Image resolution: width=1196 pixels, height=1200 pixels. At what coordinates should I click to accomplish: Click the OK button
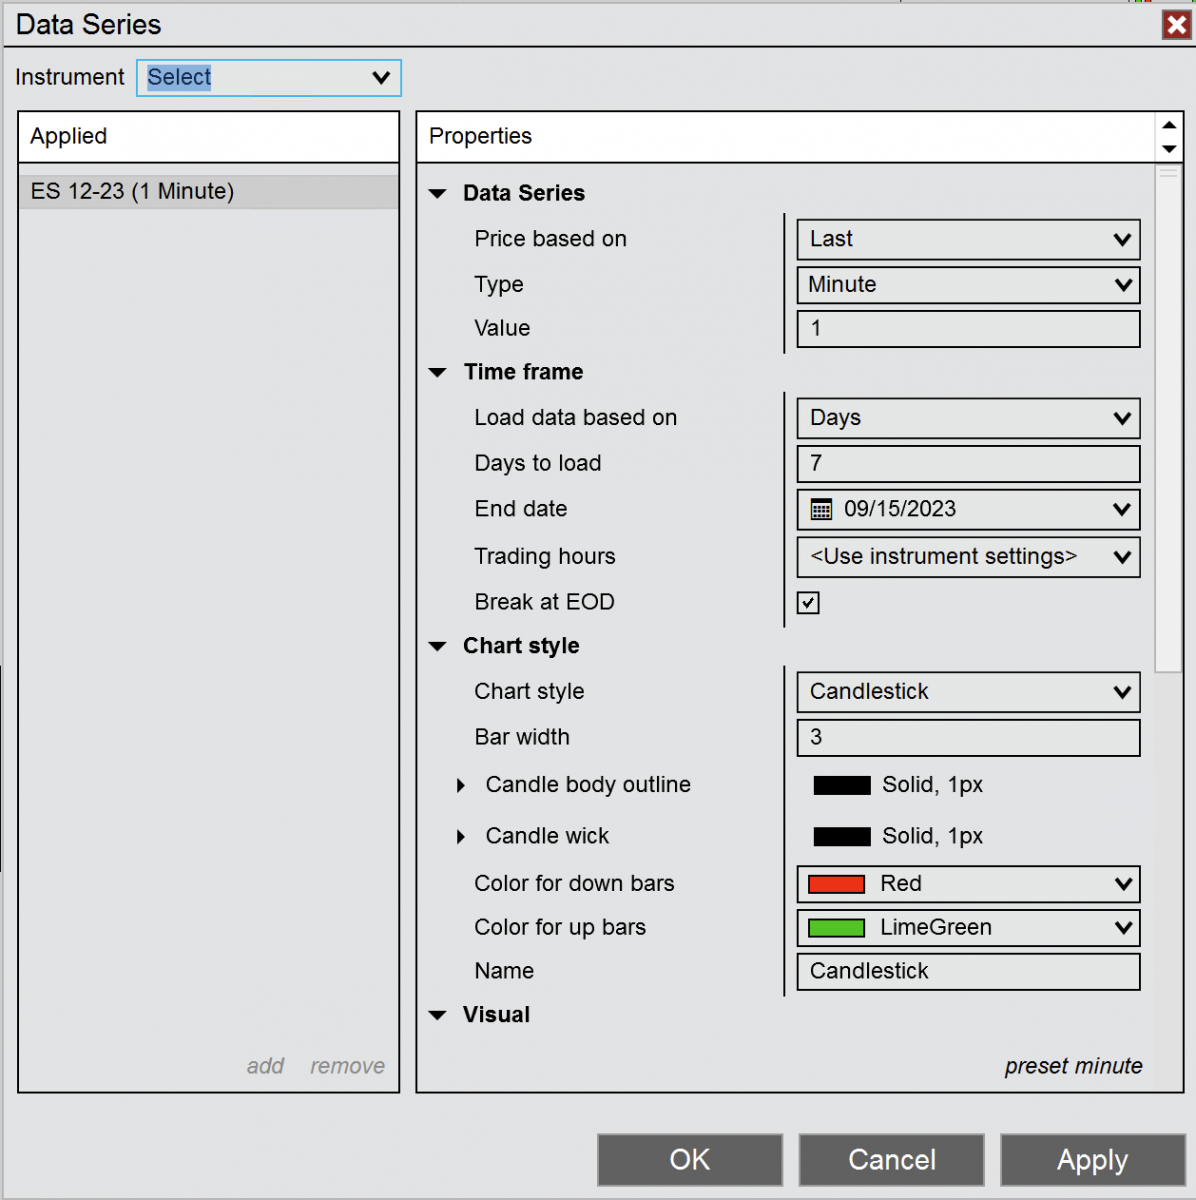click(x=690, y=1160)
